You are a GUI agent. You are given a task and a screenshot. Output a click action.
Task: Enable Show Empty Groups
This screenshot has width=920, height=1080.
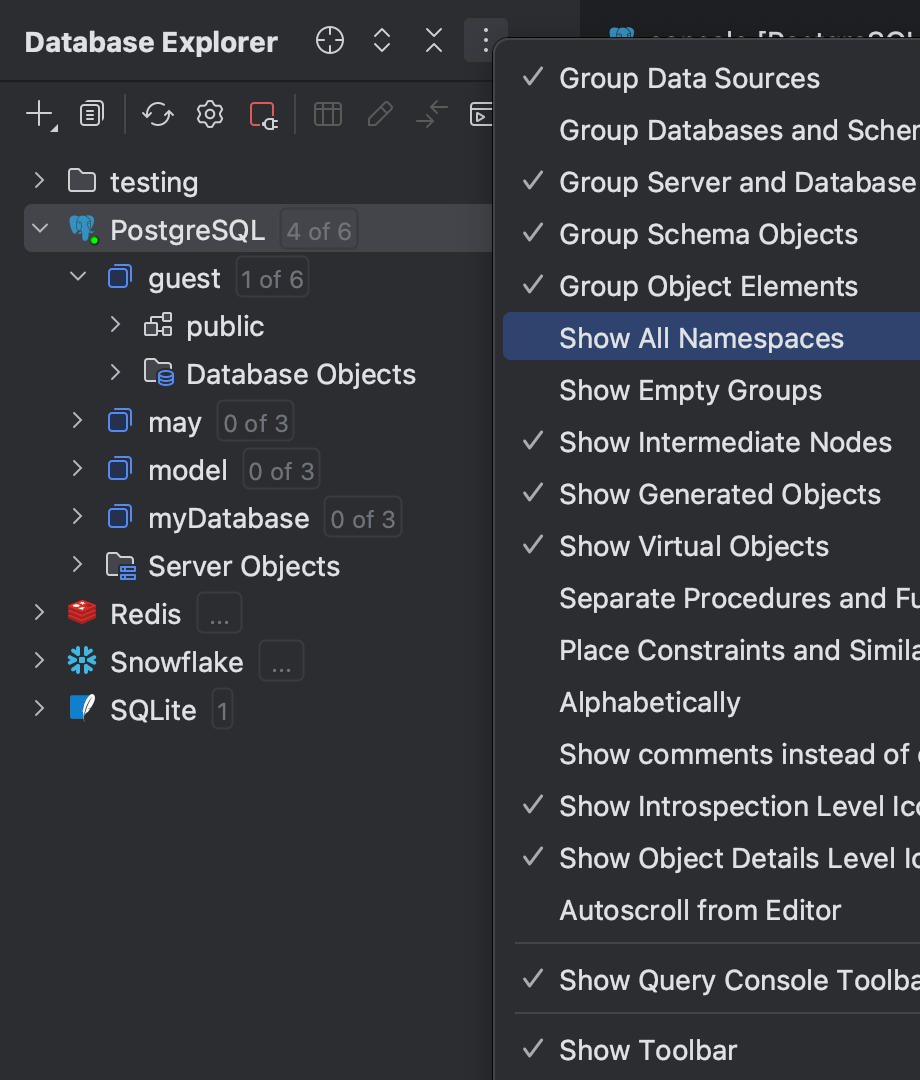[690, 390]
